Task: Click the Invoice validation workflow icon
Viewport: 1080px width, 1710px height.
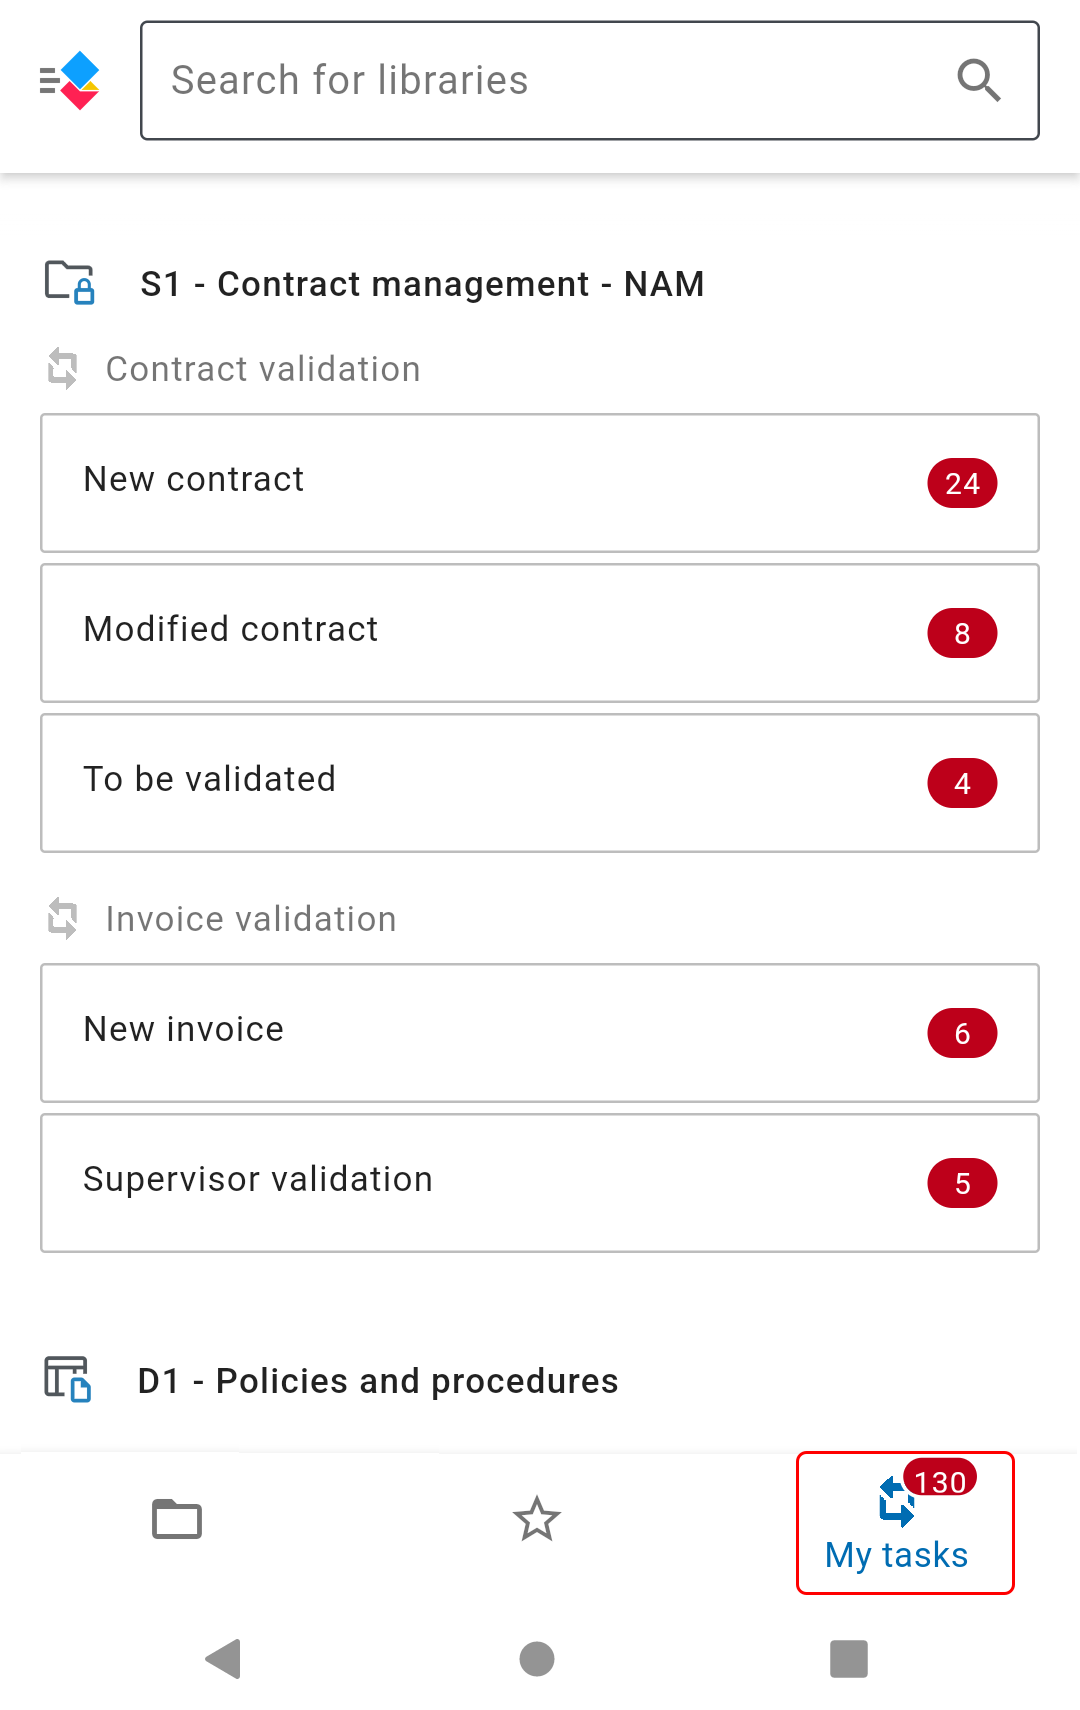Action: click(63, 918)
